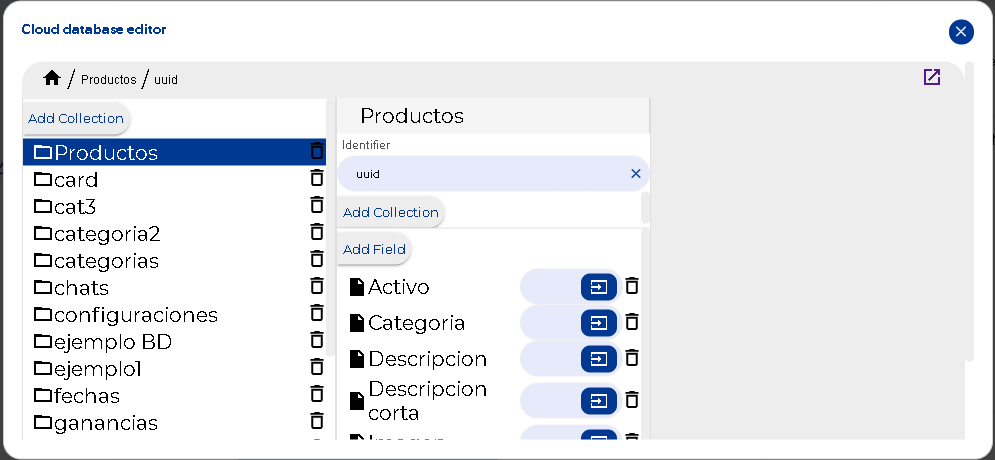The width and height of the screenshot is (995, 460).
Task: Click the Descripcion corta field value box
Action: [x=551, y=400]
